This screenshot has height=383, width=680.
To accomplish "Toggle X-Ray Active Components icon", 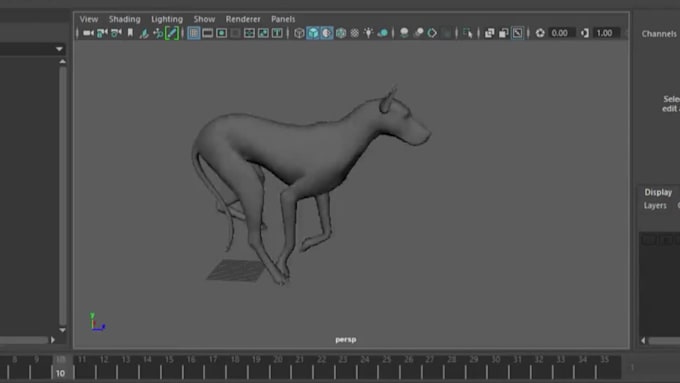I will click(503, 33).
